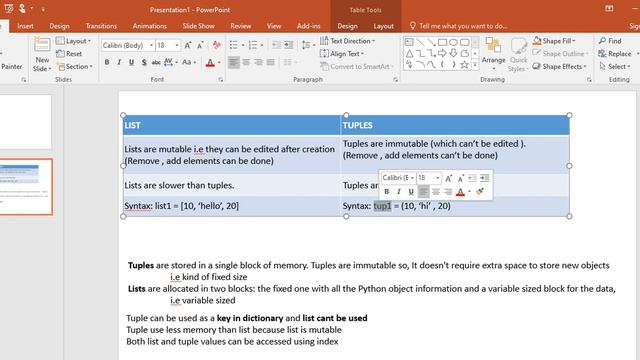640x360 pixels.
Task: Open Align Text menu
Action: (x=342, y=54)
